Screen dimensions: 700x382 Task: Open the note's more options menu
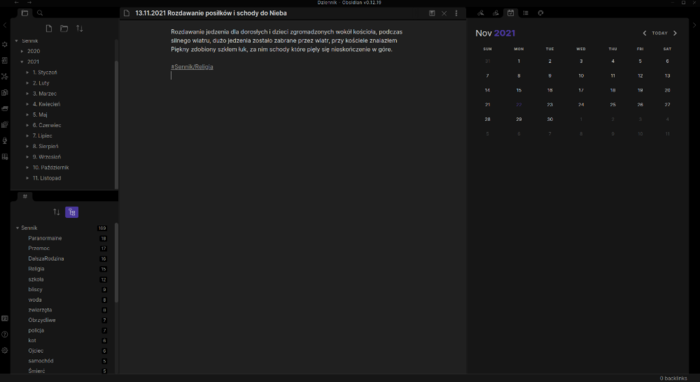pyautogui.click(x=456, y=13)
